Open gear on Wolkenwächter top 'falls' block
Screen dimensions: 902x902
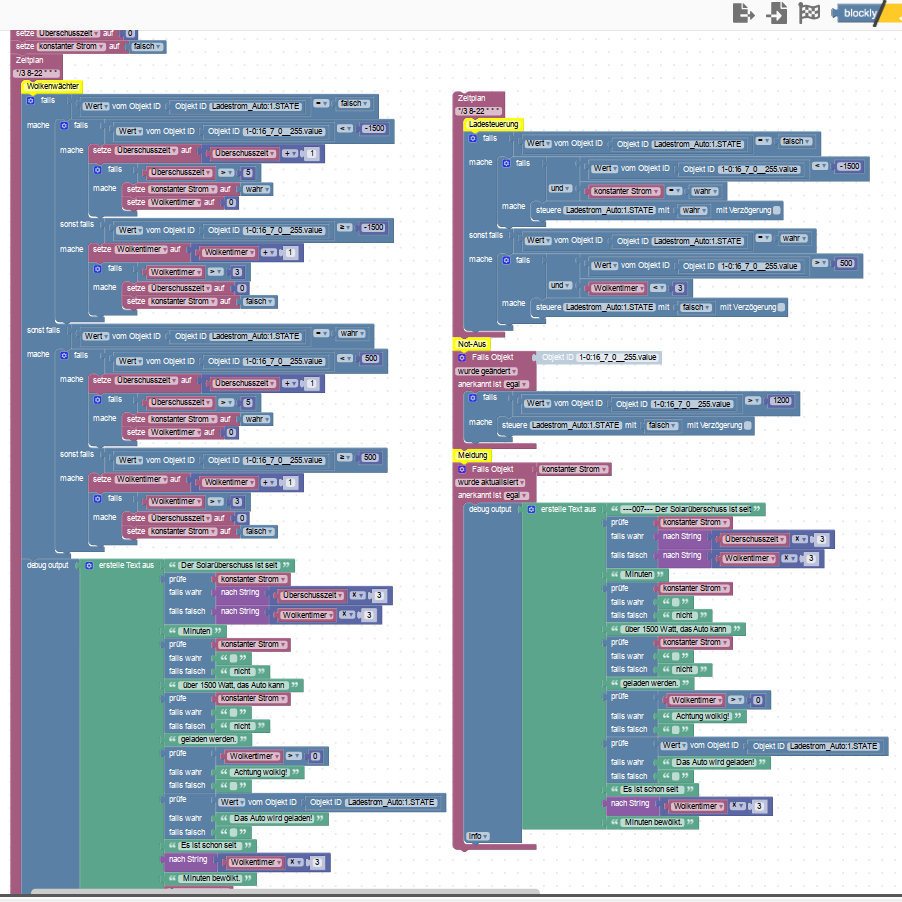(x=30, y=100)
